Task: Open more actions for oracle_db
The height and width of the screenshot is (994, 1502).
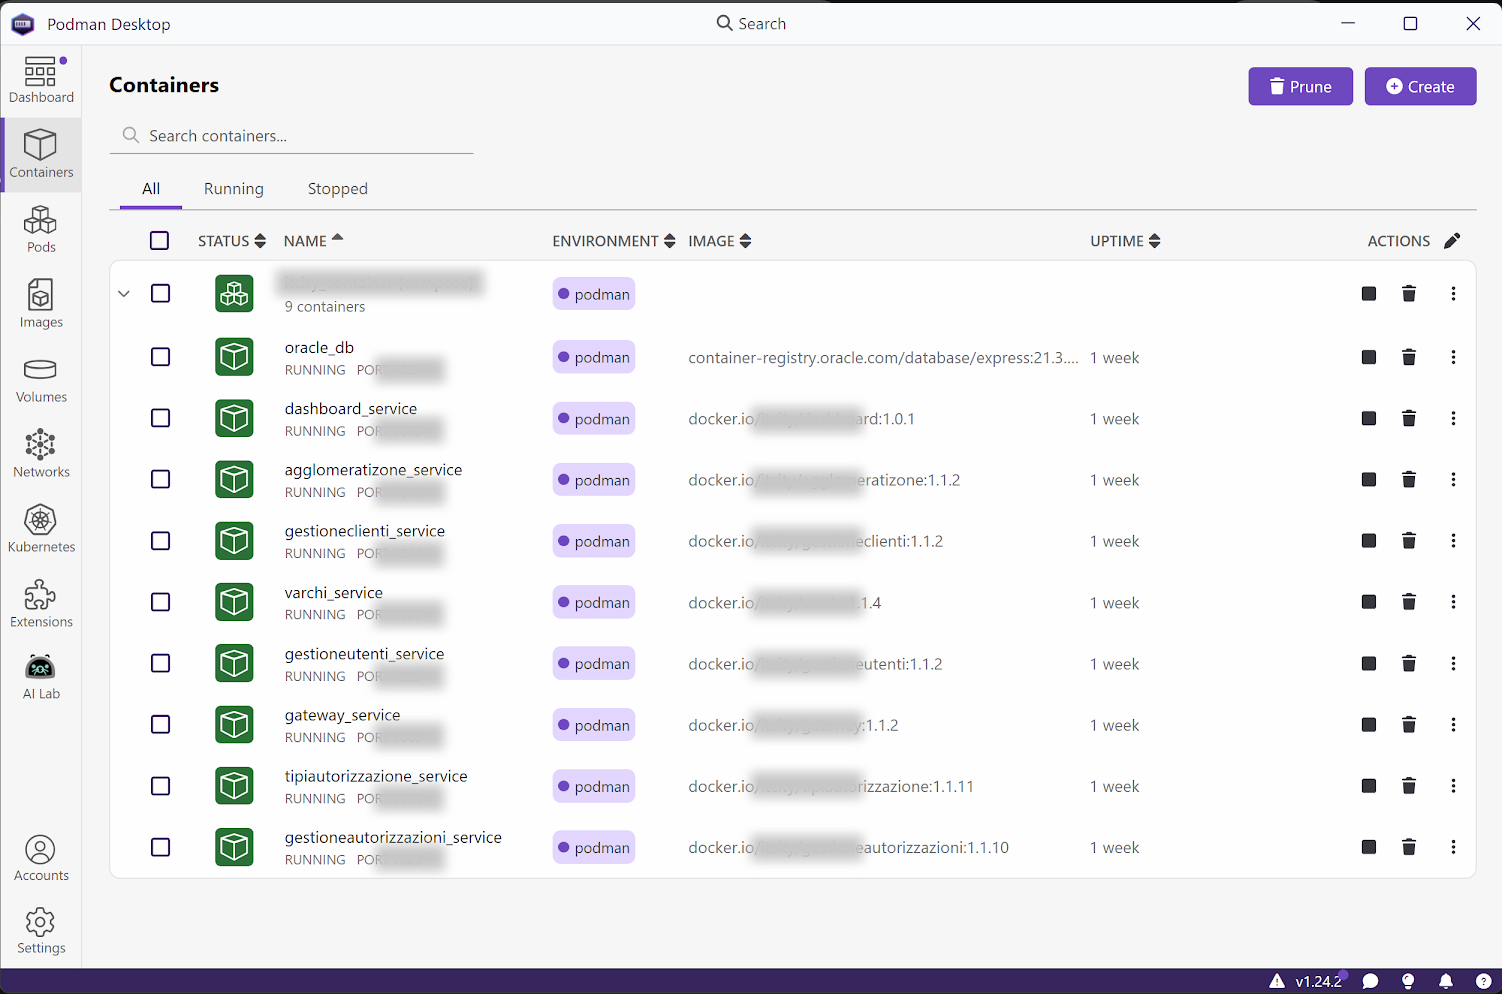Action: click(x=1453, y=357)
